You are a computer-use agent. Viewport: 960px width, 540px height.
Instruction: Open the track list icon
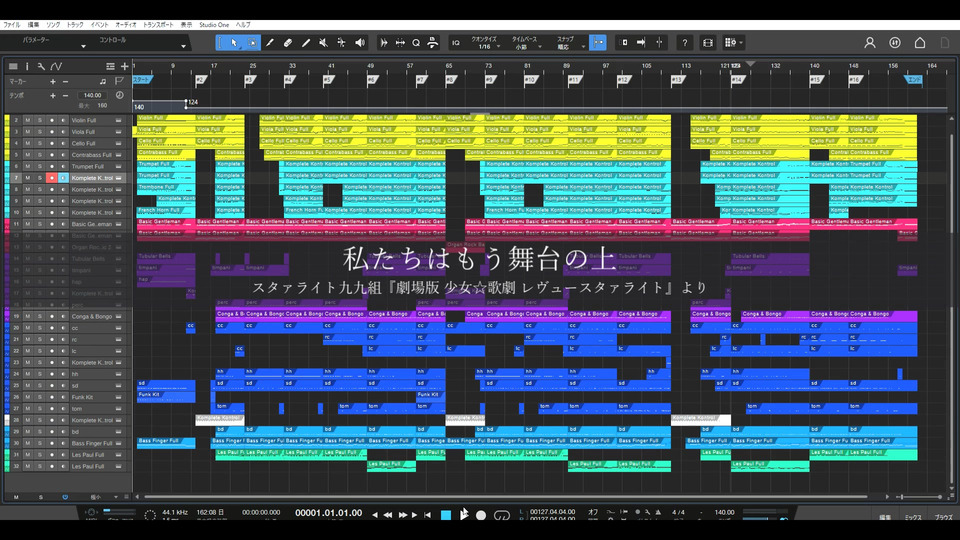13,66
